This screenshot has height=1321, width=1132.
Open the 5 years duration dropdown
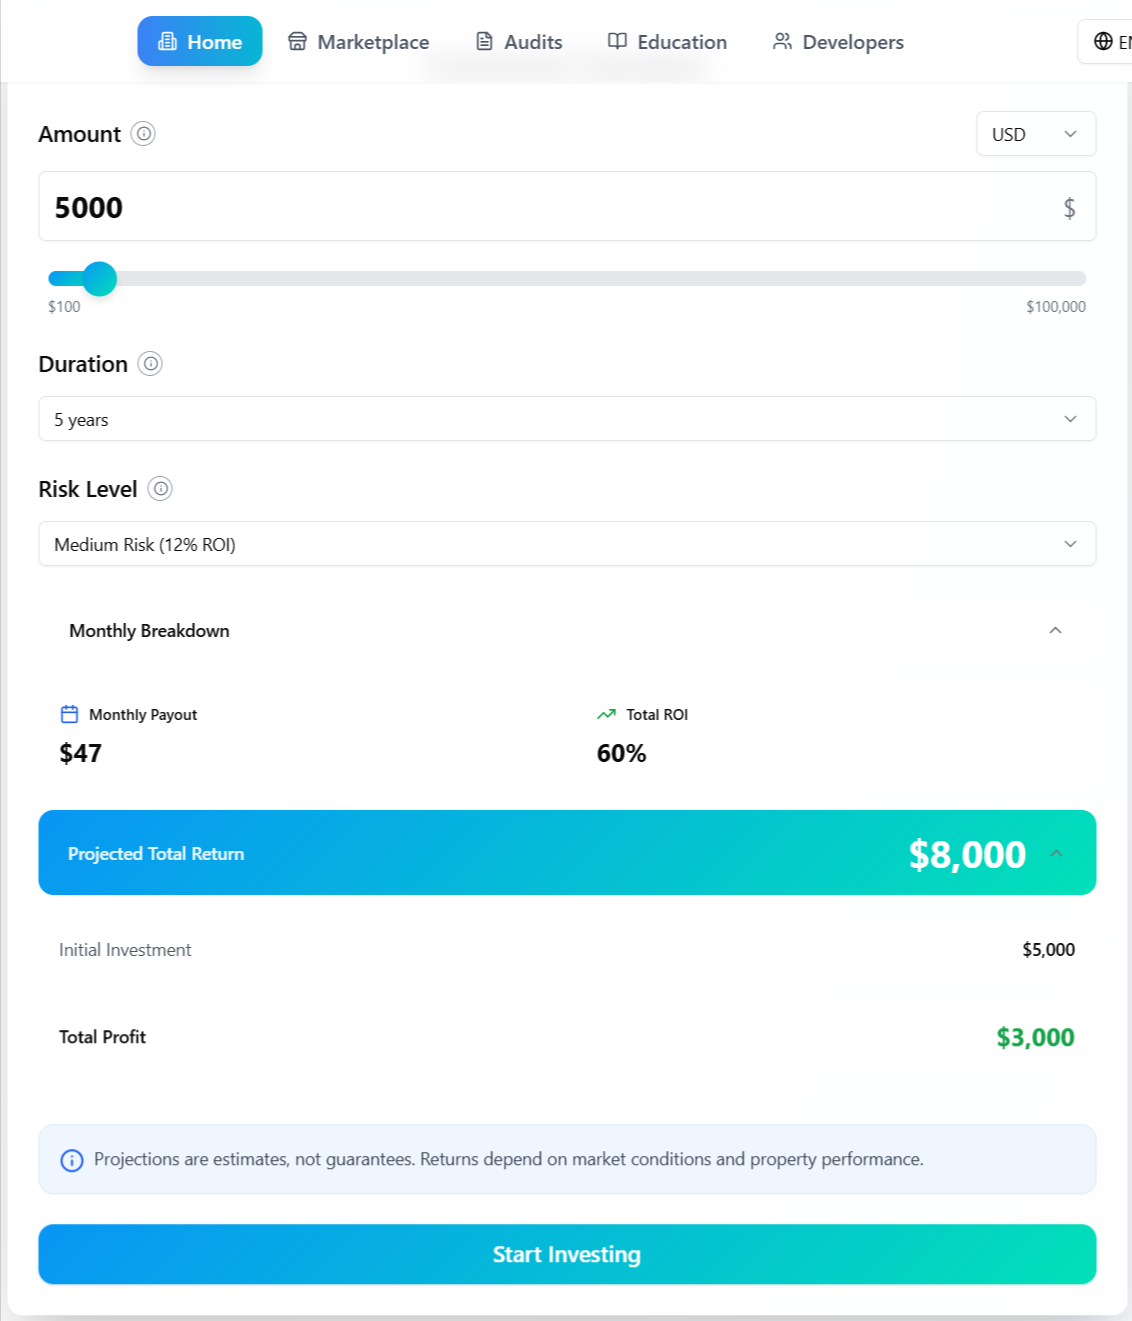pyautogui.click(x=567, y=419)
